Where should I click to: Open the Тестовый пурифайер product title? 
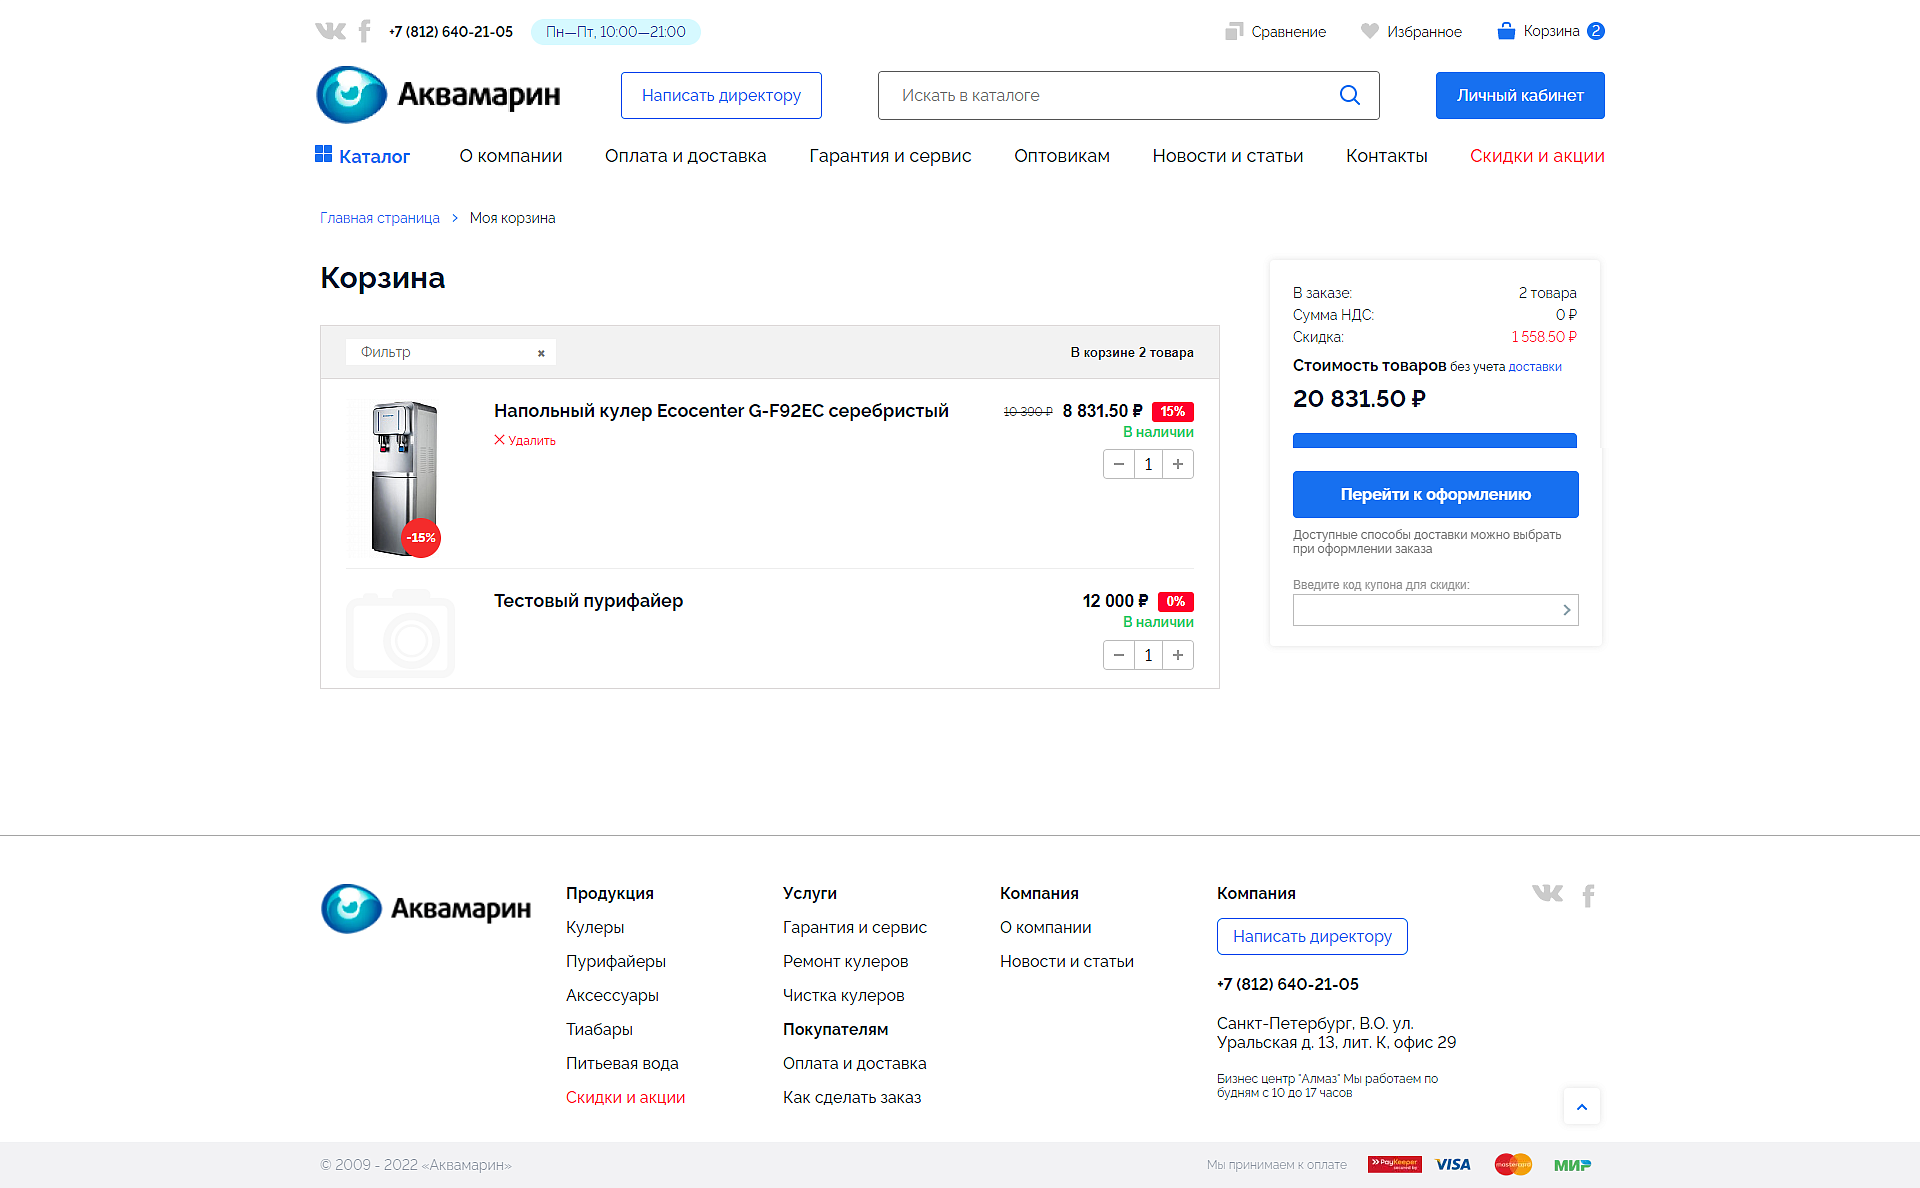tap(588, 601)
